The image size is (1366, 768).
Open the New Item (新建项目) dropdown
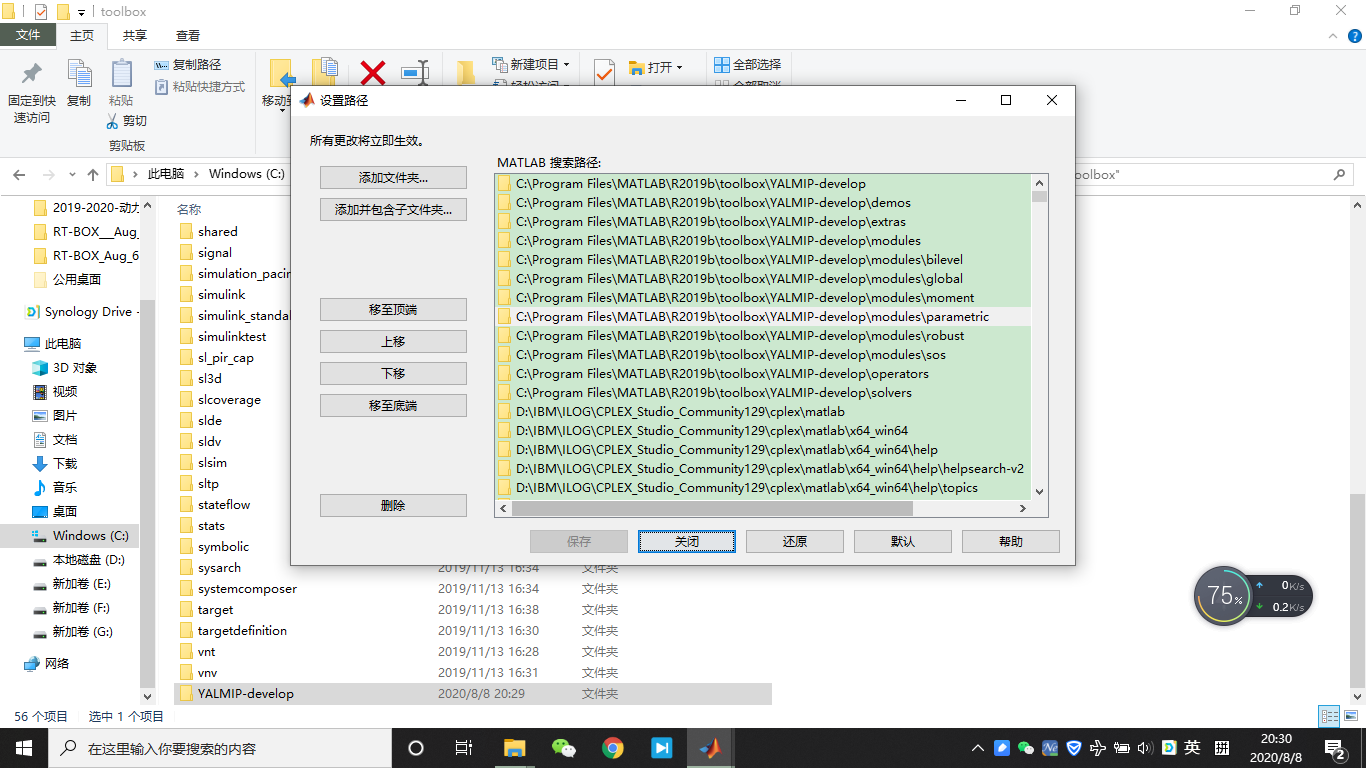click(x=531, y=65)
